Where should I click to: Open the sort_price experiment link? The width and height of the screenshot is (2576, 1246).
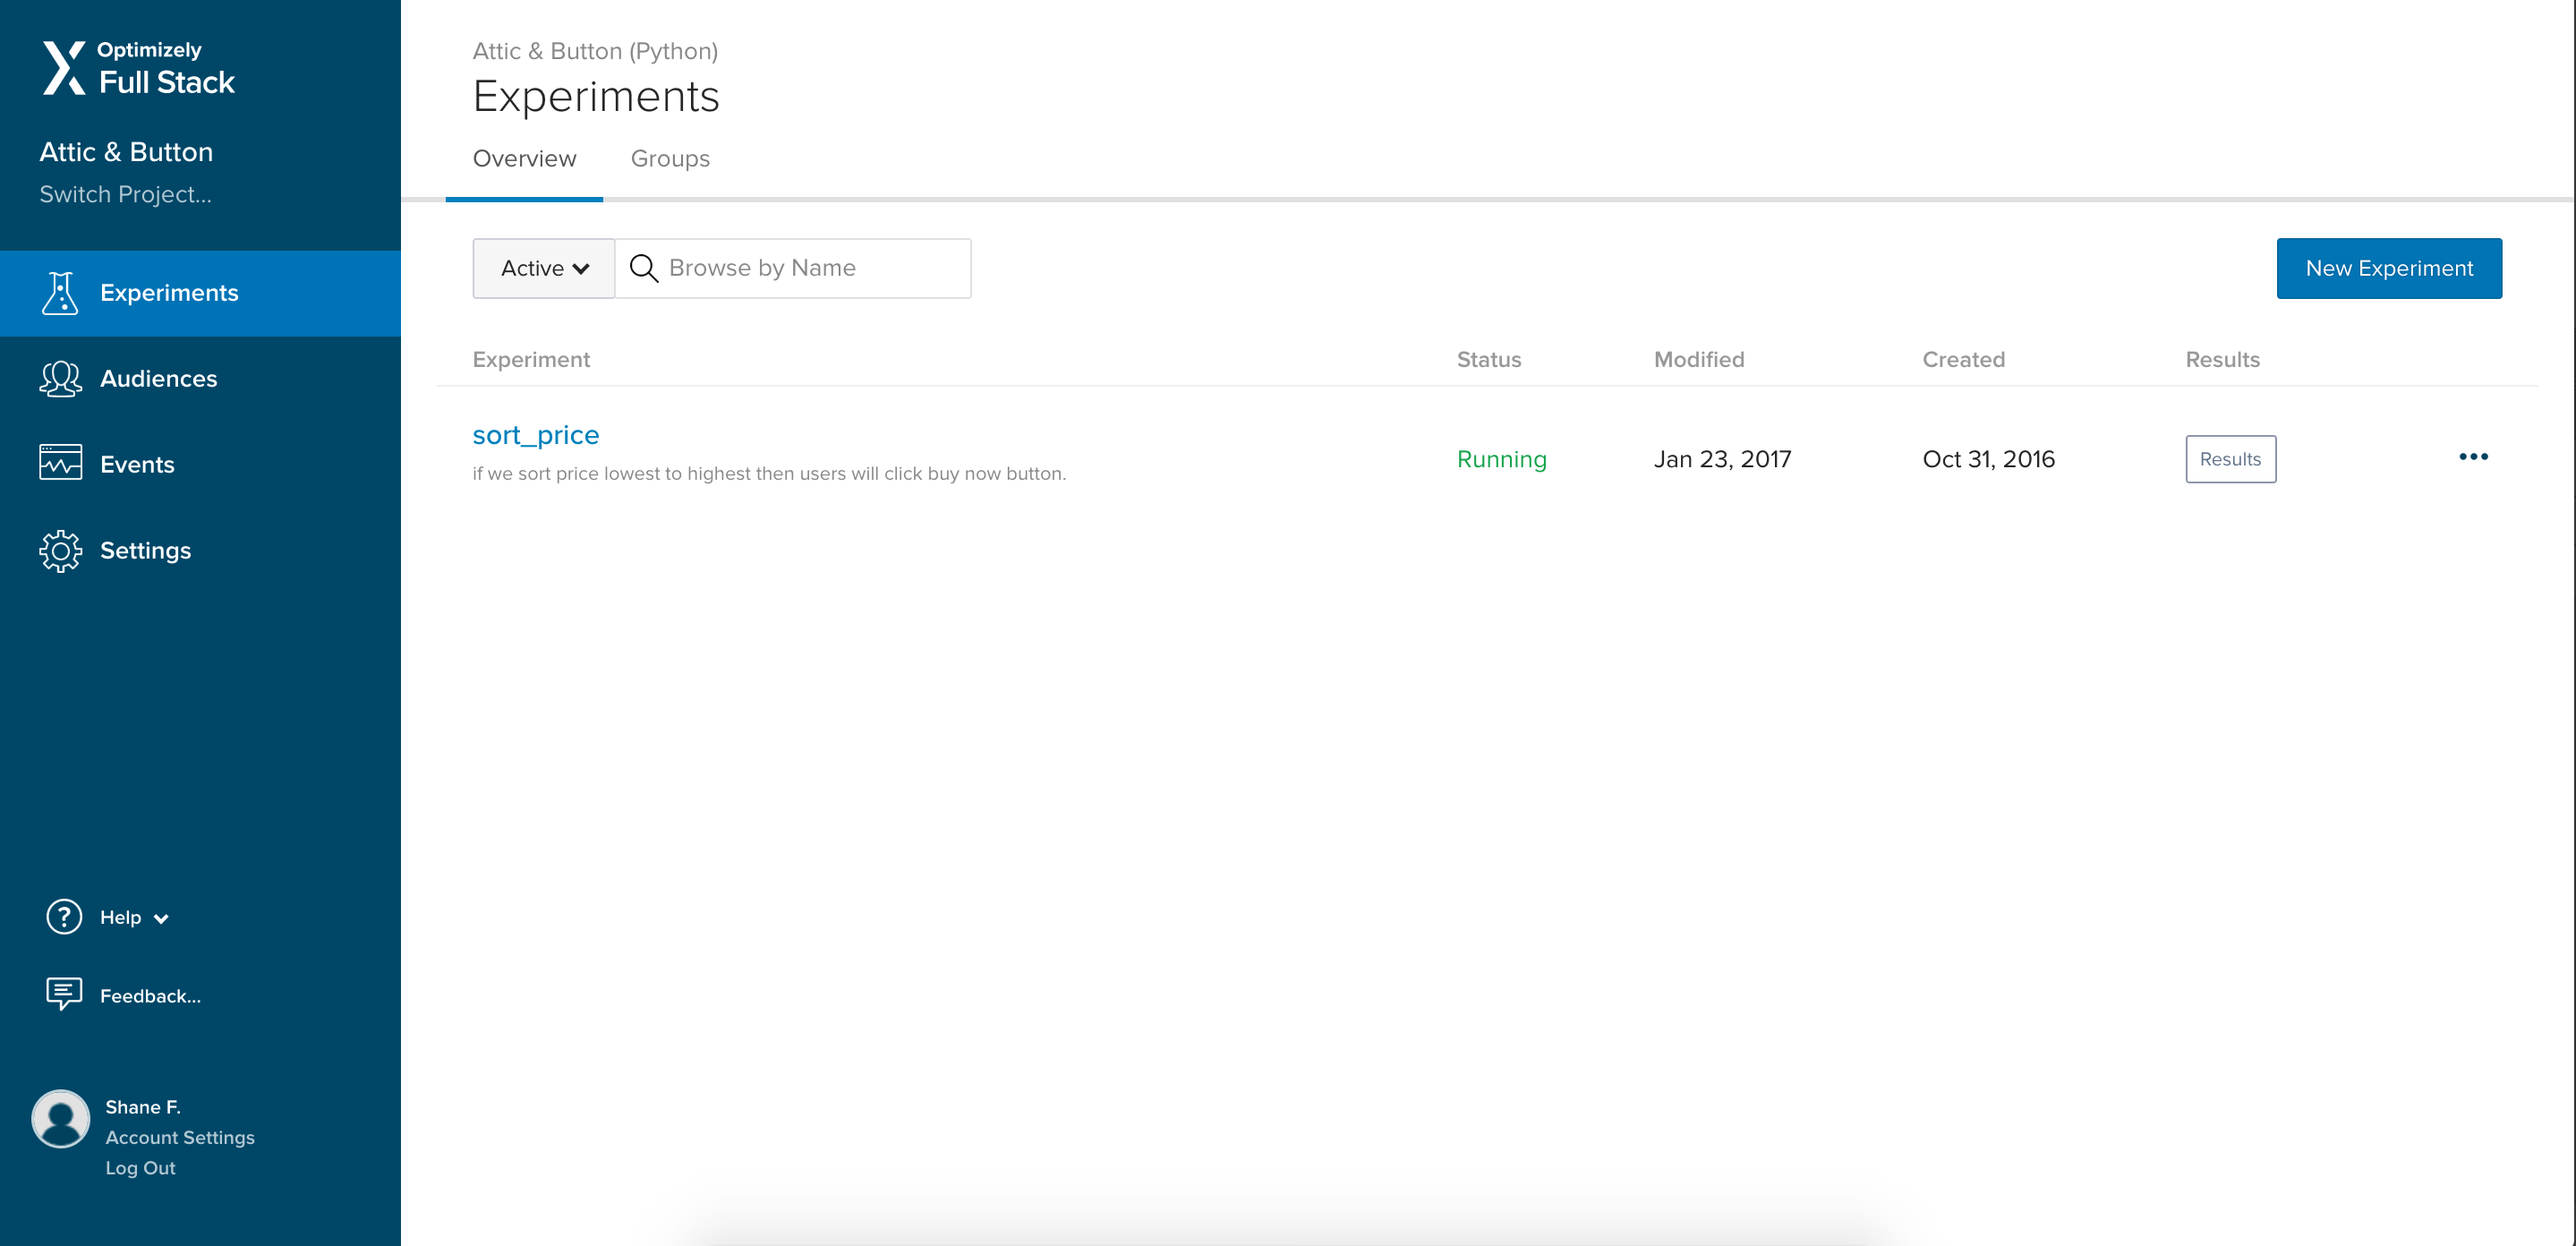click(x=535, y=435)
